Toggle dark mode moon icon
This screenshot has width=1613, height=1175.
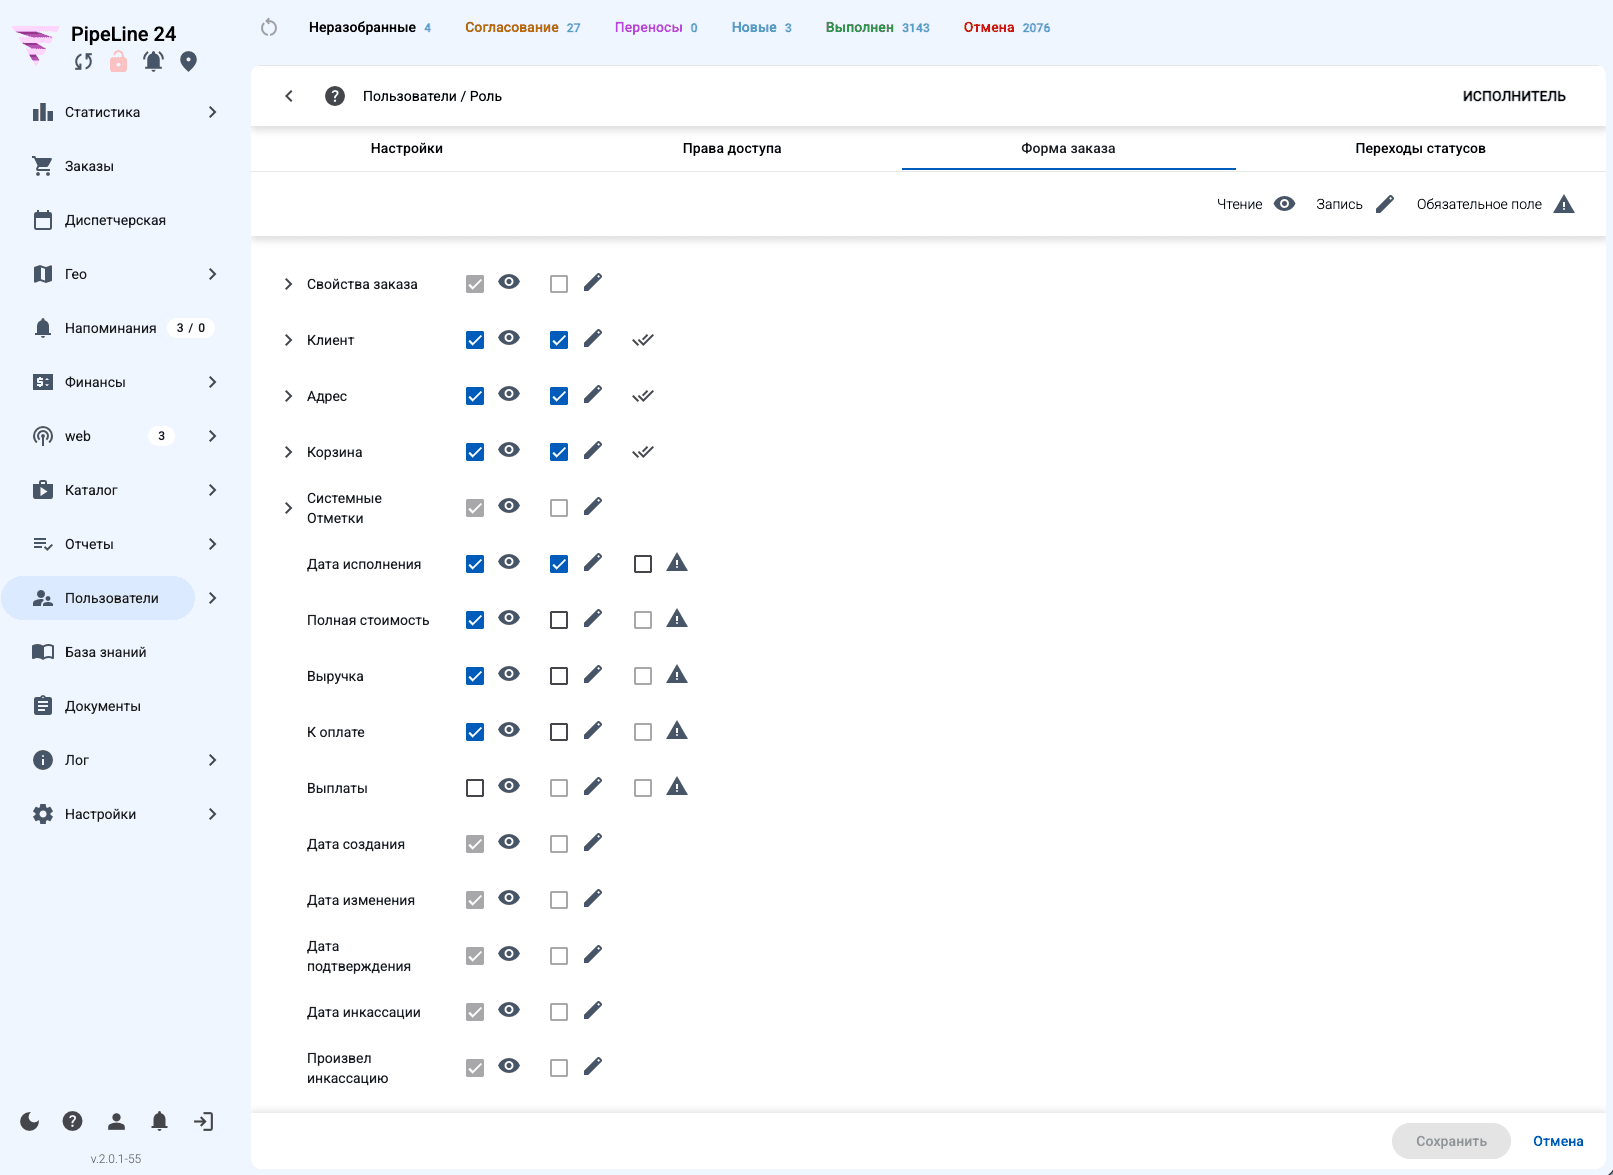click(x=30, y=1121)
